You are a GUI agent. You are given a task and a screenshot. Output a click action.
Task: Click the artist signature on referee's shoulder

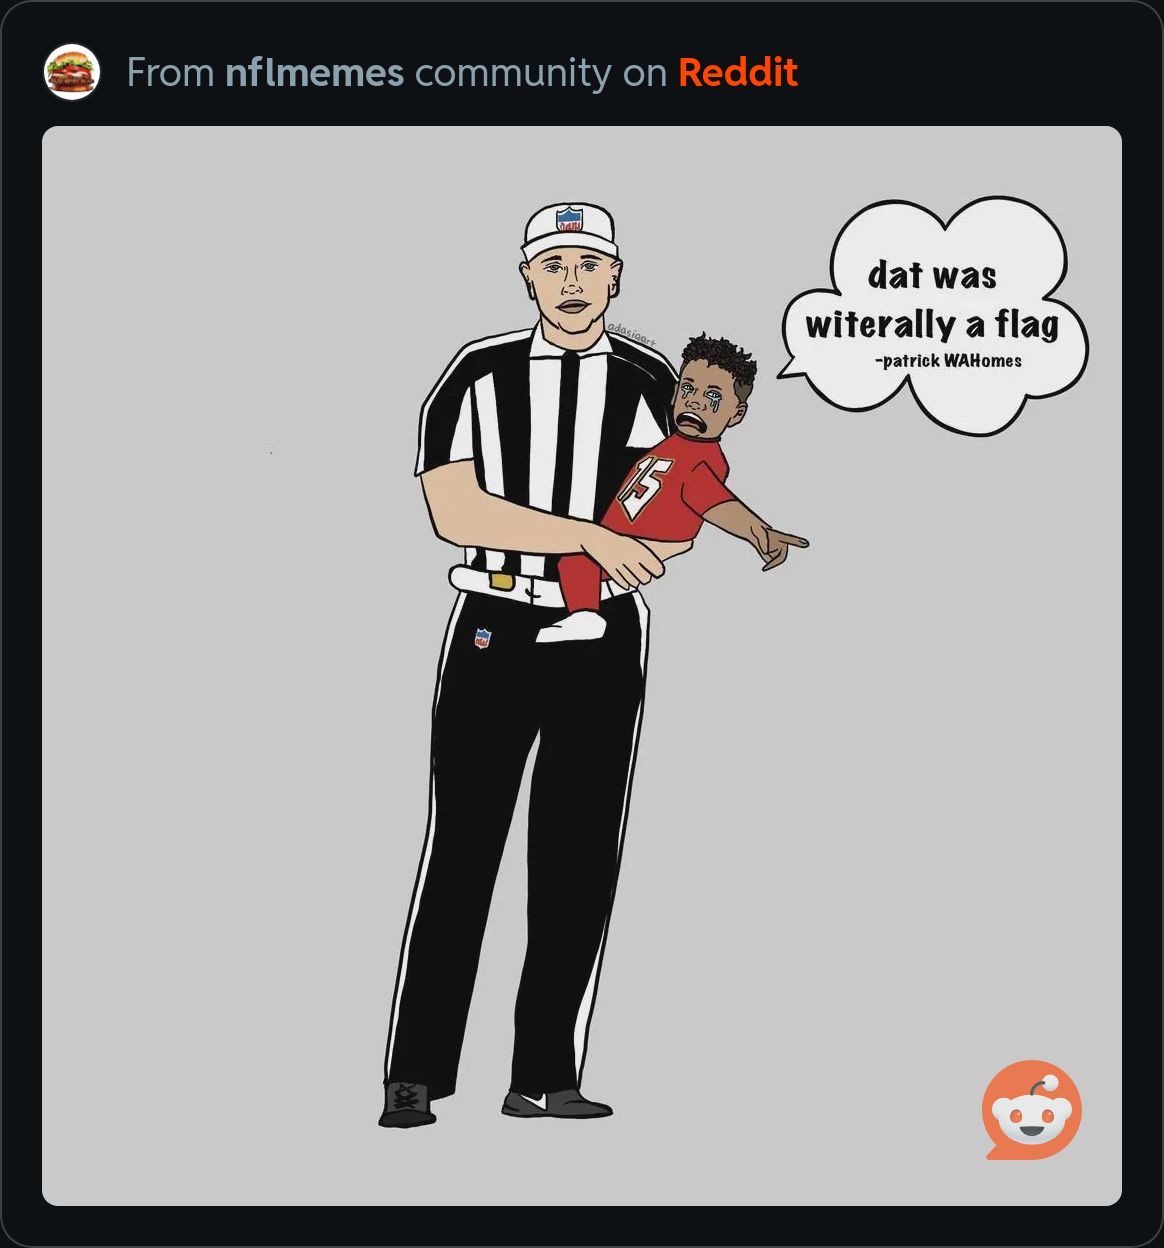coord(631,336)
